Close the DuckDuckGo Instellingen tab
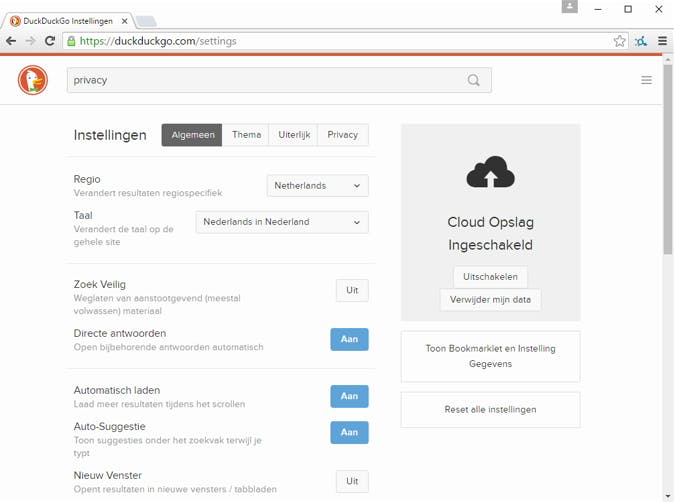This screenshot has width=674, height=502. point(124,21)
